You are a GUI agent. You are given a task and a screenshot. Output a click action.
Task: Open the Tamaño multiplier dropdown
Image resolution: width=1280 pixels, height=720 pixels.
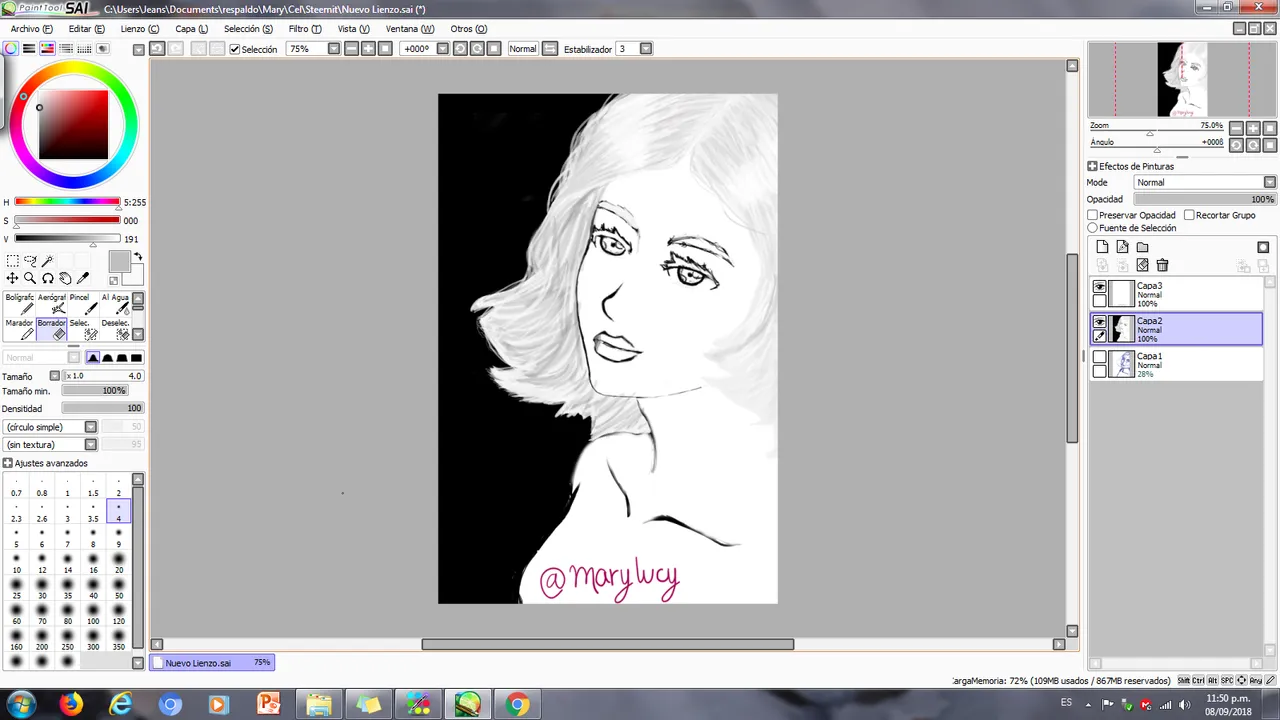click(x=55, y=376)
